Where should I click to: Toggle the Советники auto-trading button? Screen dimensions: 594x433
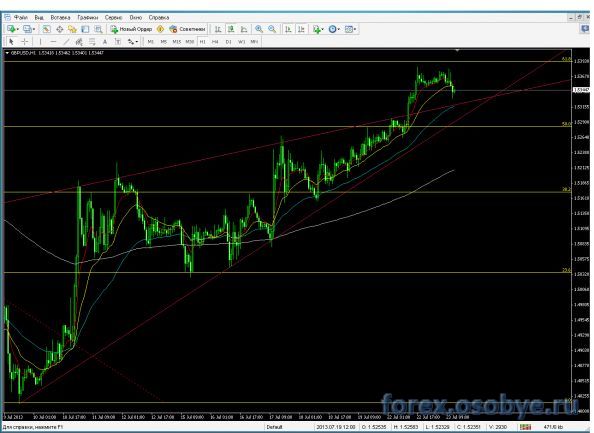pos(188,29)
